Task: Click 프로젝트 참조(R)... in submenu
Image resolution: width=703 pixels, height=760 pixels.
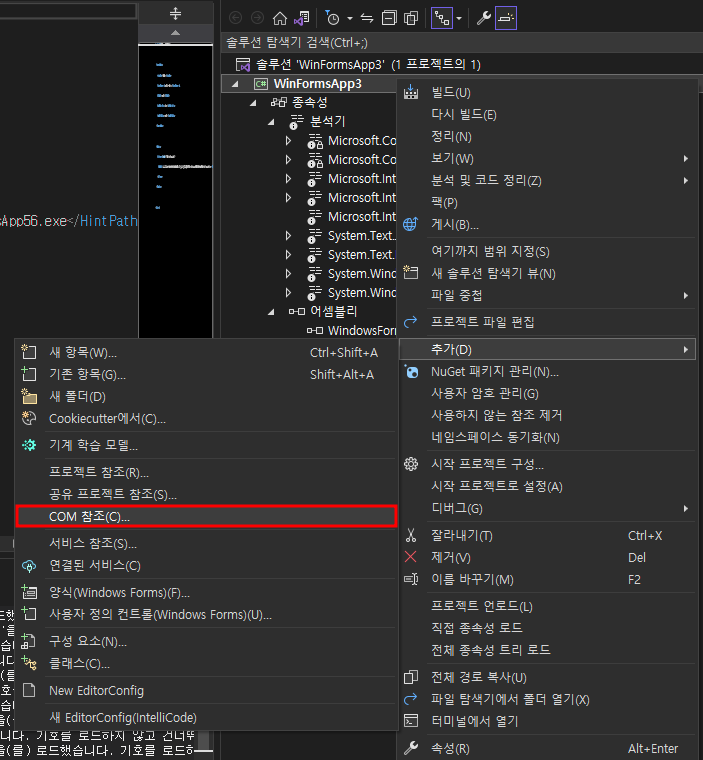Action: tap(206, 472)
